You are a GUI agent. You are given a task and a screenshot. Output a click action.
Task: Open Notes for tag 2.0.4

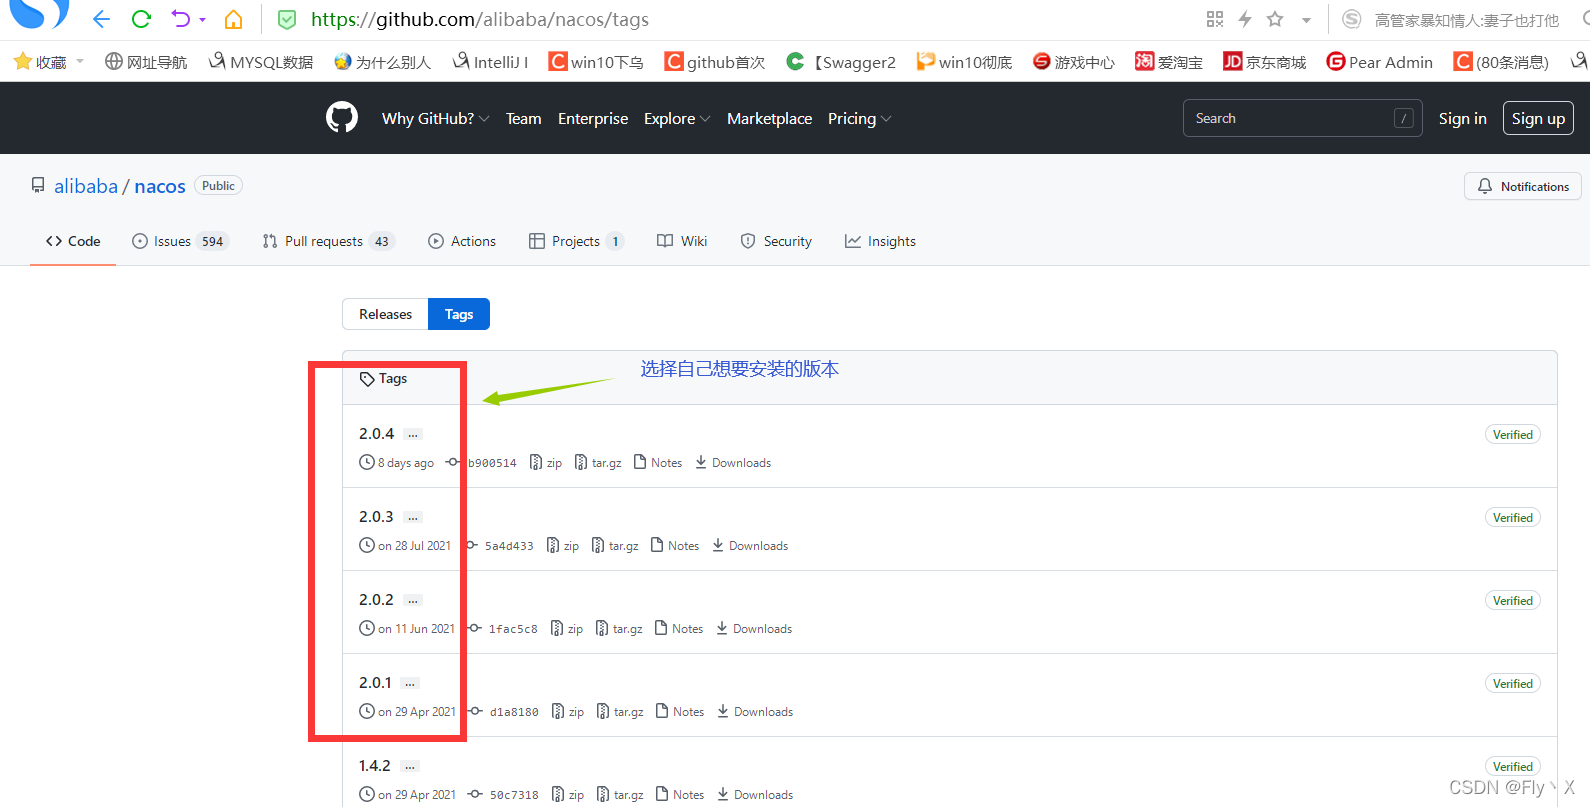click(658, 463)
